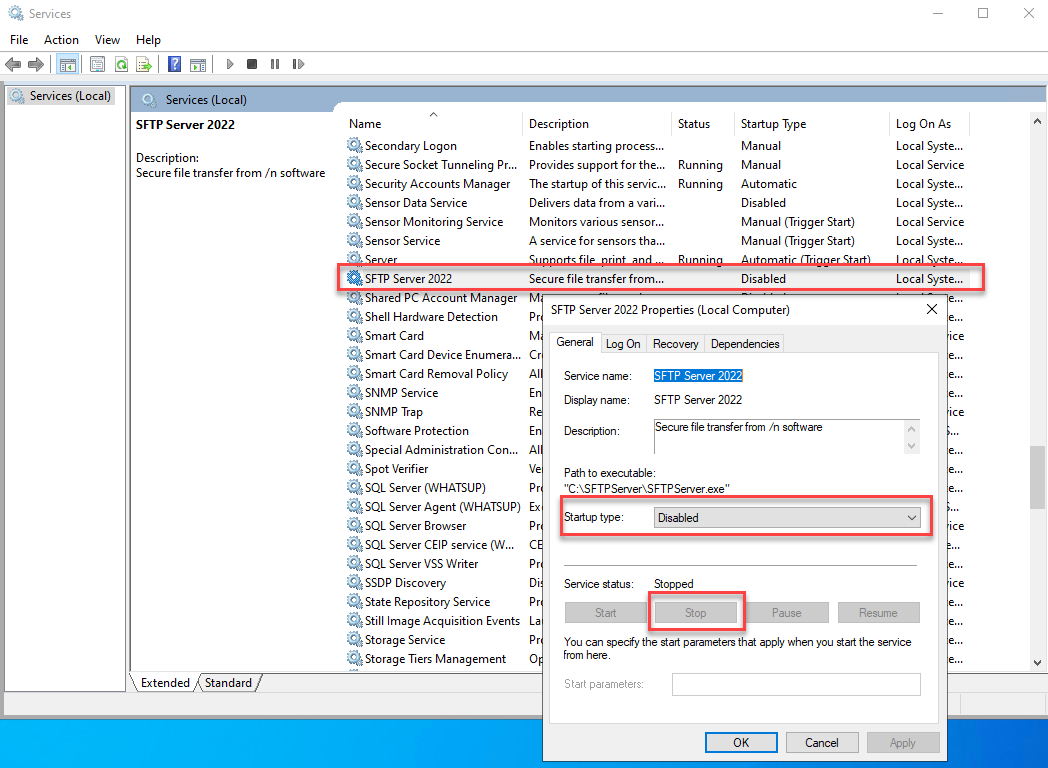Click the Pause Service toolbar icon
This screenshot has width=1048, height=768.
tap(275, 64)
